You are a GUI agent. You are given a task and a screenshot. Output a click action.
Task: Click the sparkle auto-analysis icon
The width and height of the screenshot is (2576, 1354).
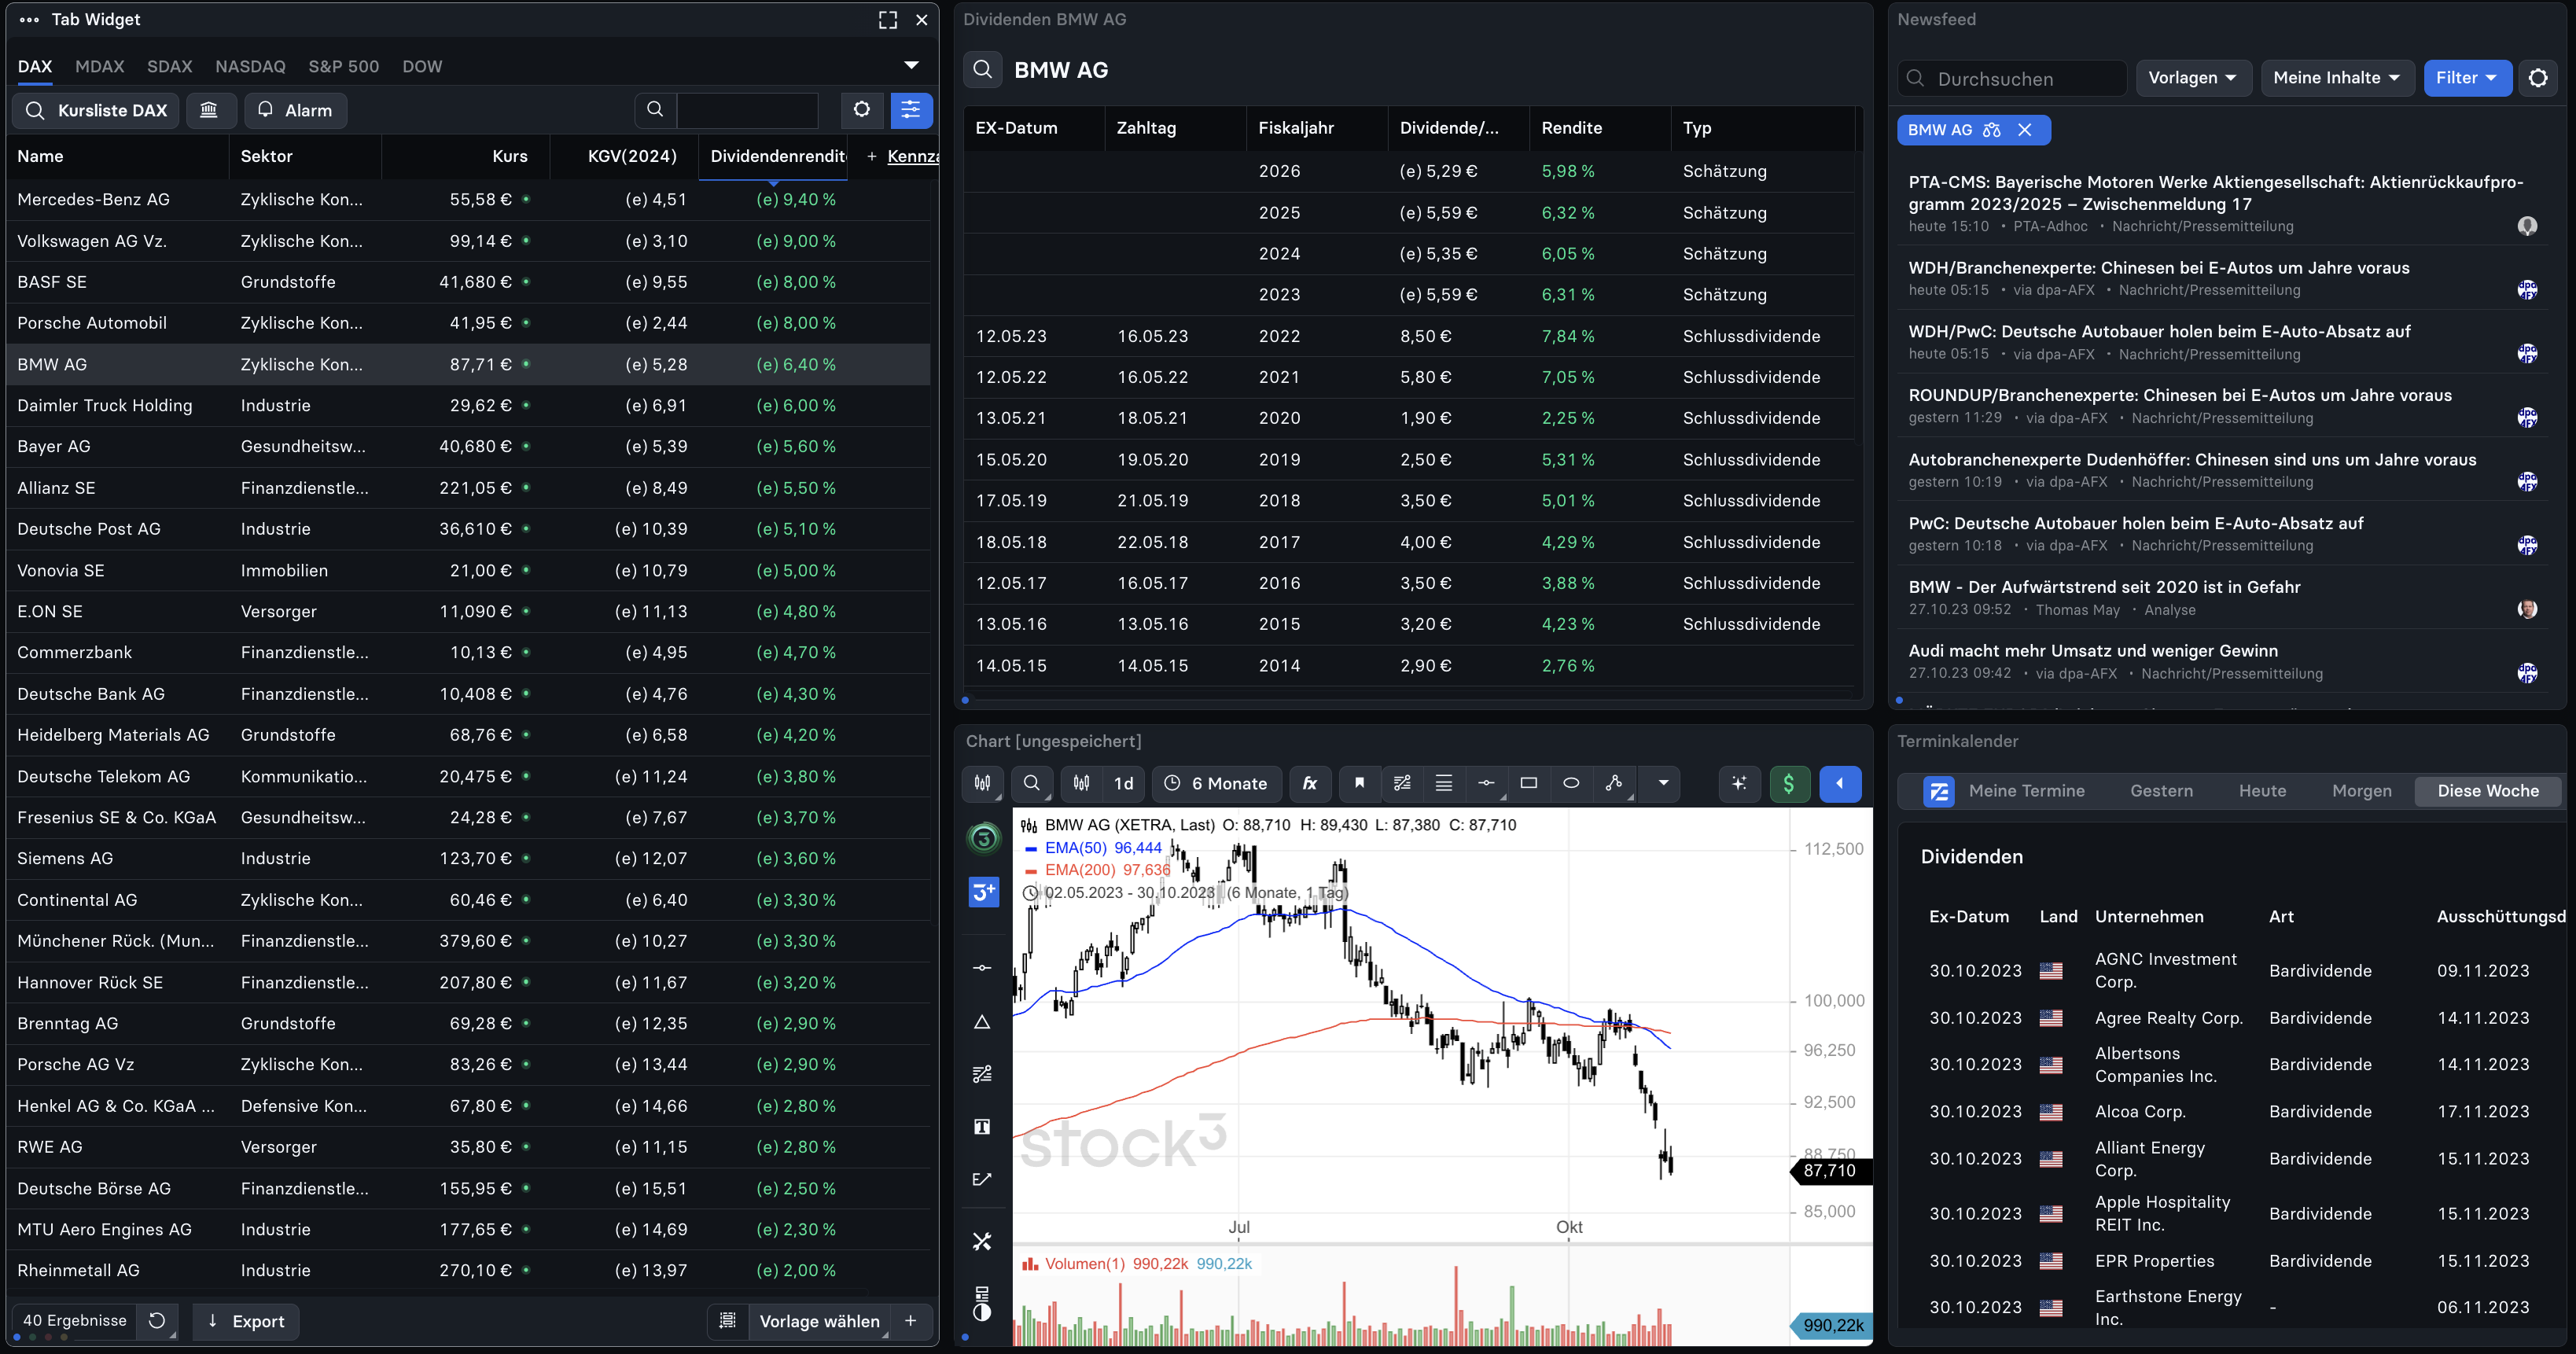pyautogui.click(x=1740, y=783)
